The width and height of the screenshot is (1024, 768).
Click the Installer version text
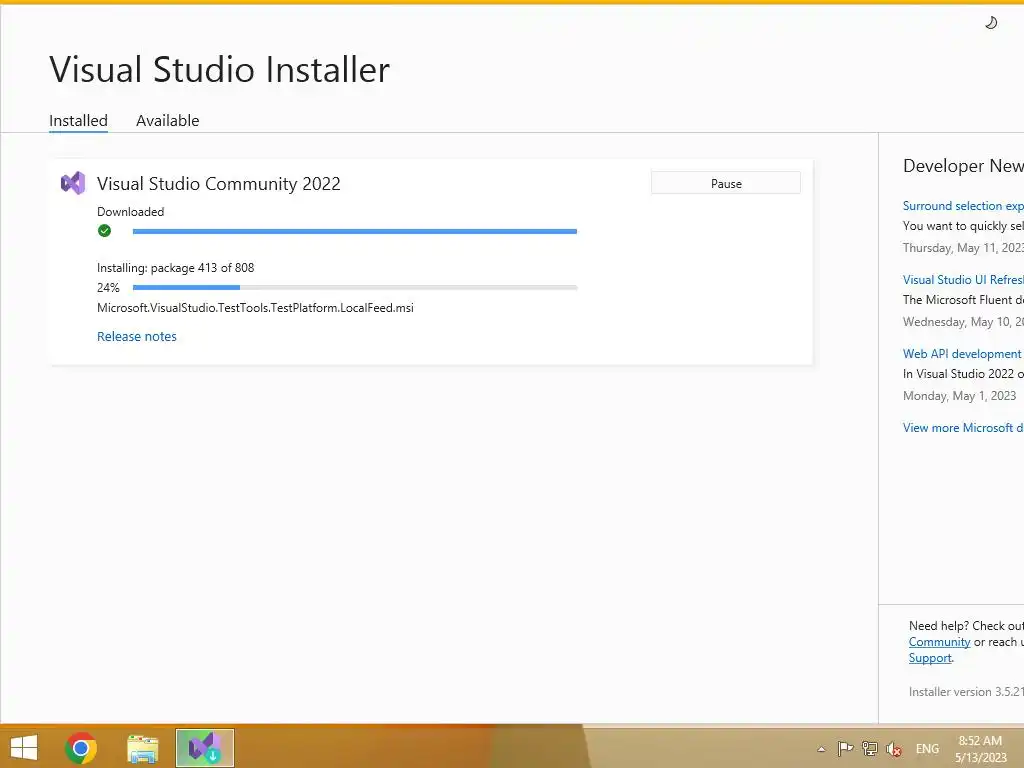966,692
